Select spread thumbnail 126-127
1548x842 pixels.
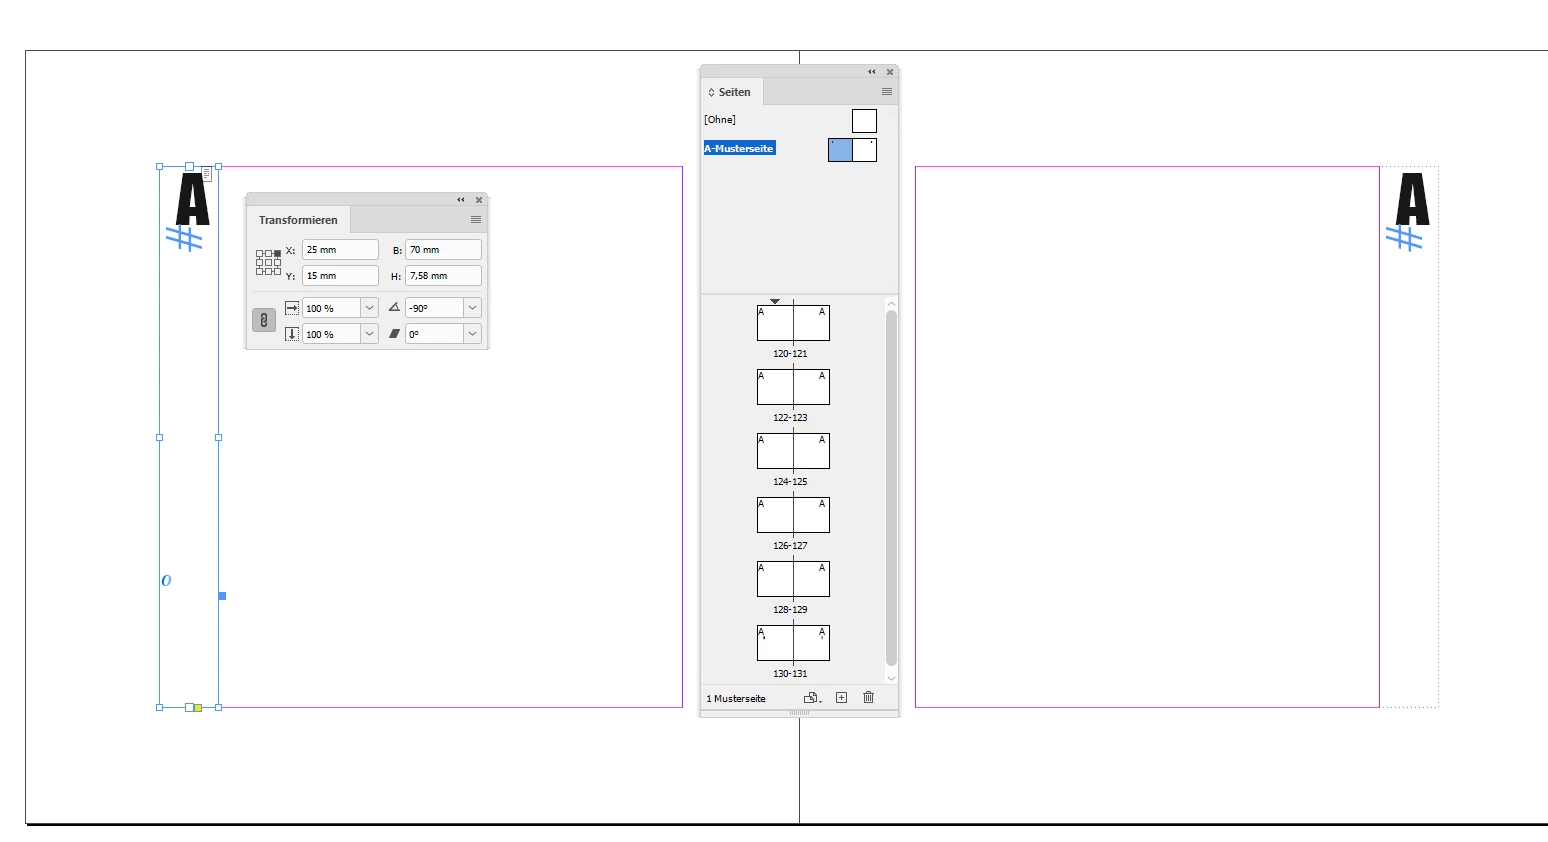793,515
